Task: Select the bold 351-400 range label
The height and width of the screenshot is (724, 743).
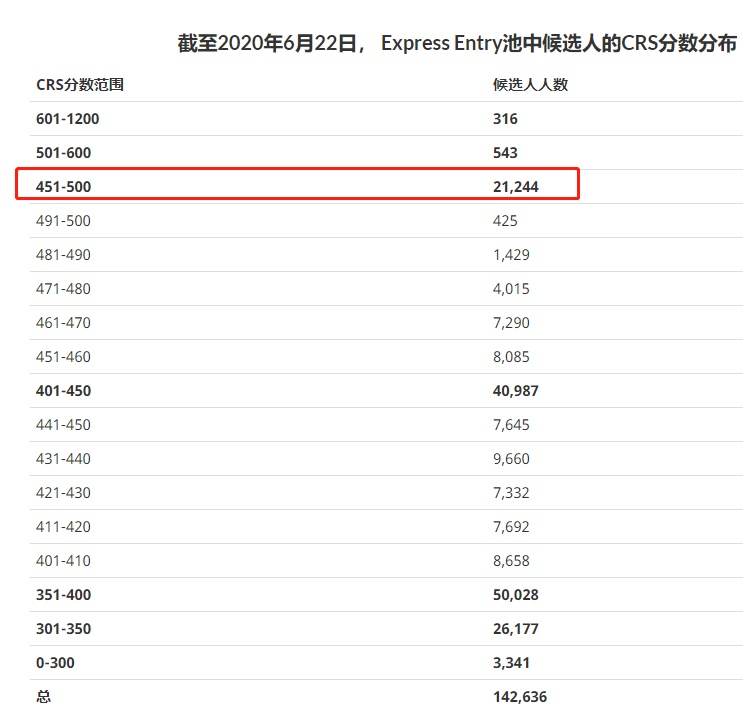Action: coord(63,595)
